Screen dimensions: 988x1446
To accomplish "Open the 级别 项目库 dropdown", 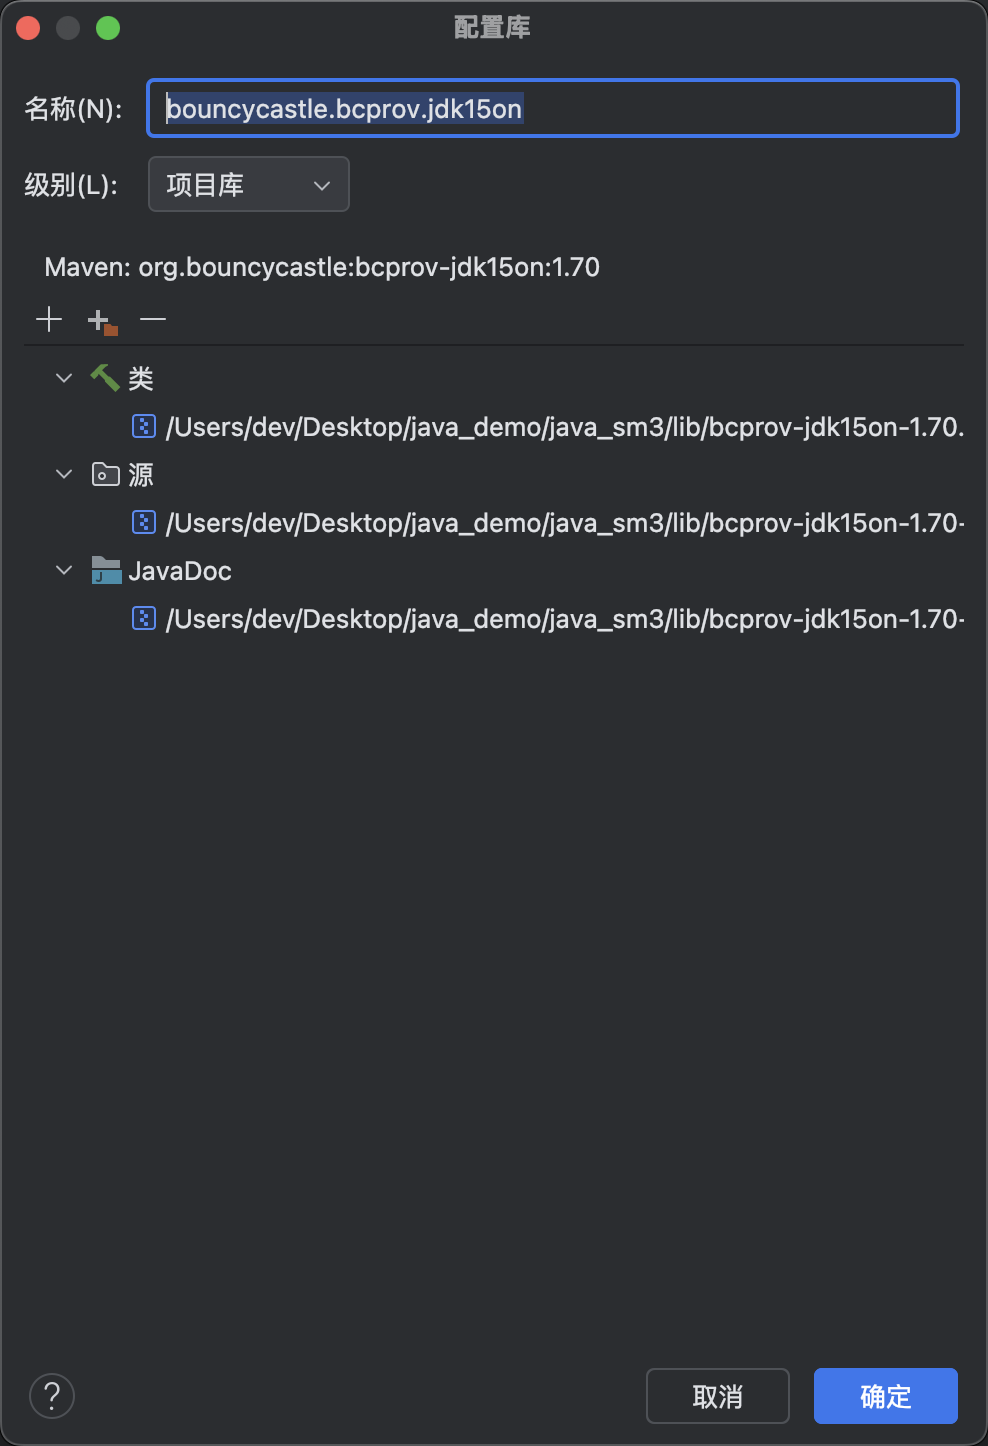I will pos(249,184).
